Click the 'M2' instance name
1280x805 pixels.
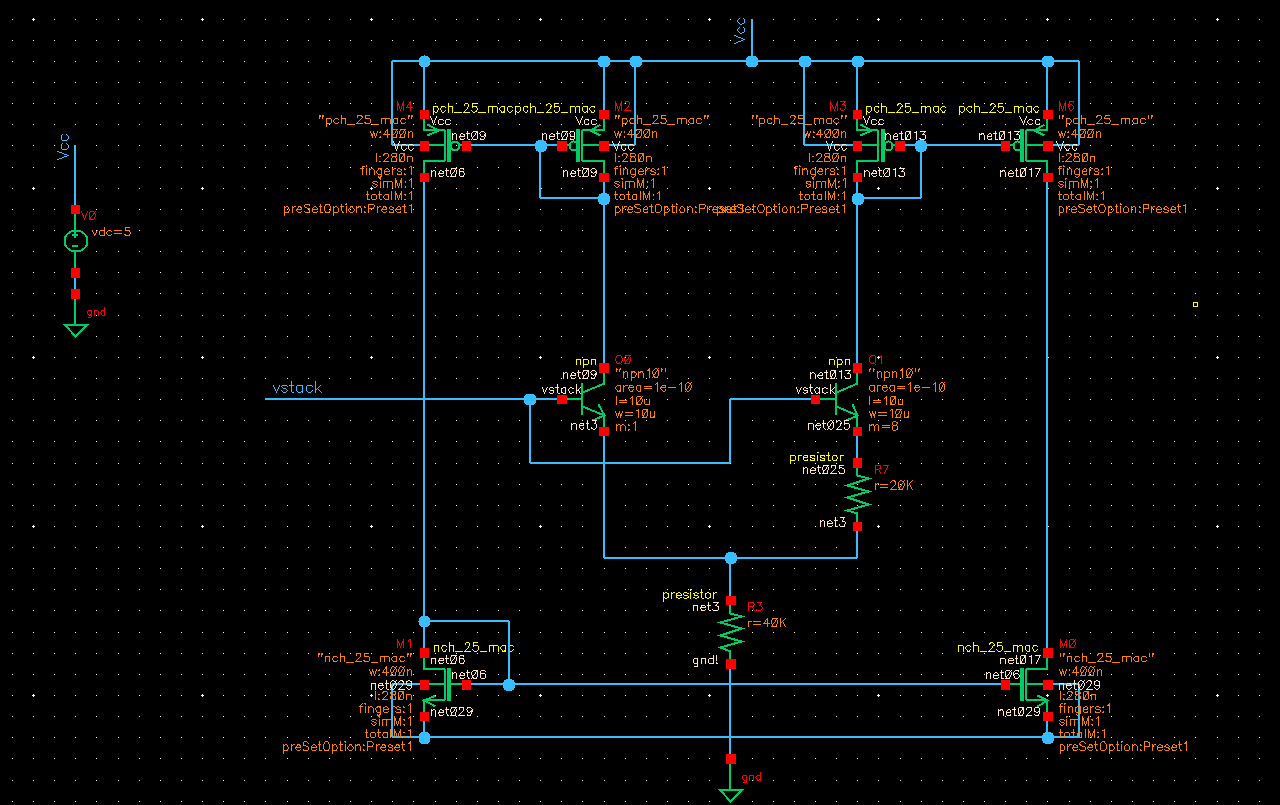[x=622, y=106]
